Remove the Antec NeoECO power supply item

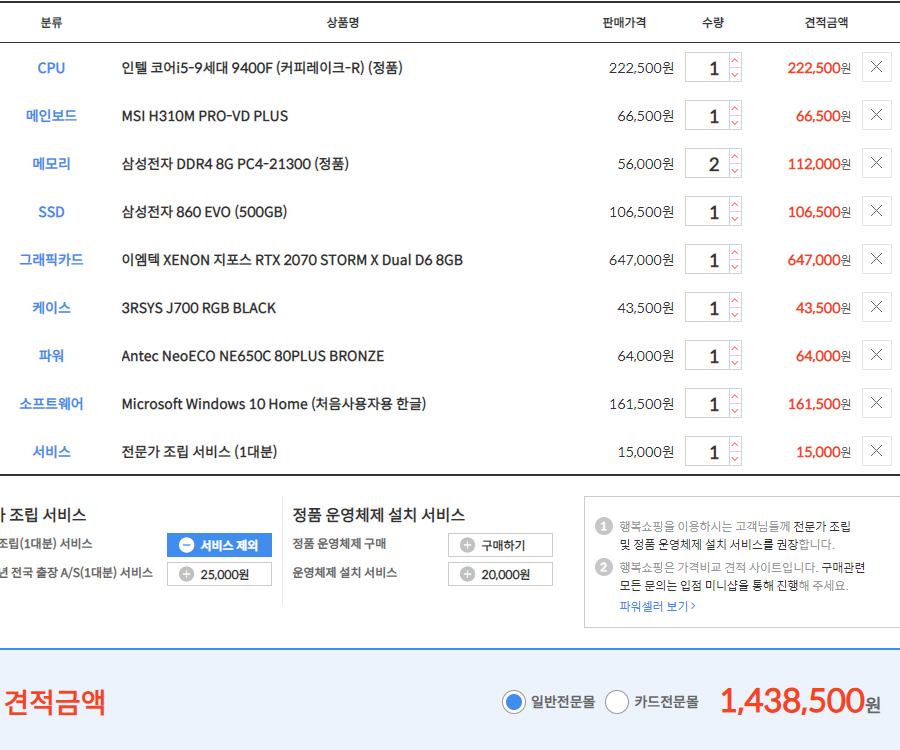tap(876, 355)
